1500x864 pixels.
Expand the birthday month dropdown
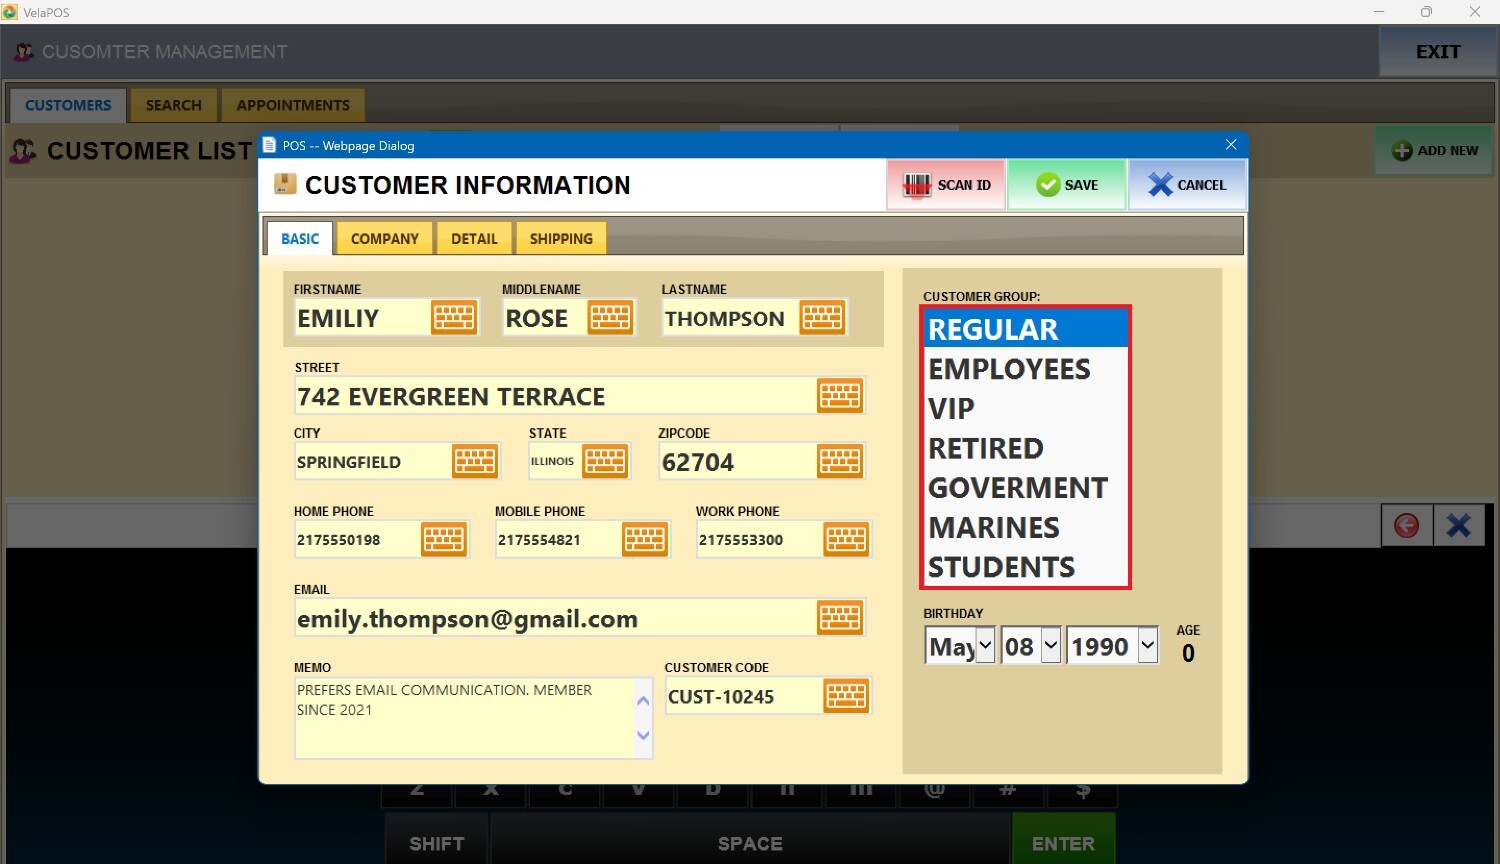pyautogui.click(x=985, y=646)
